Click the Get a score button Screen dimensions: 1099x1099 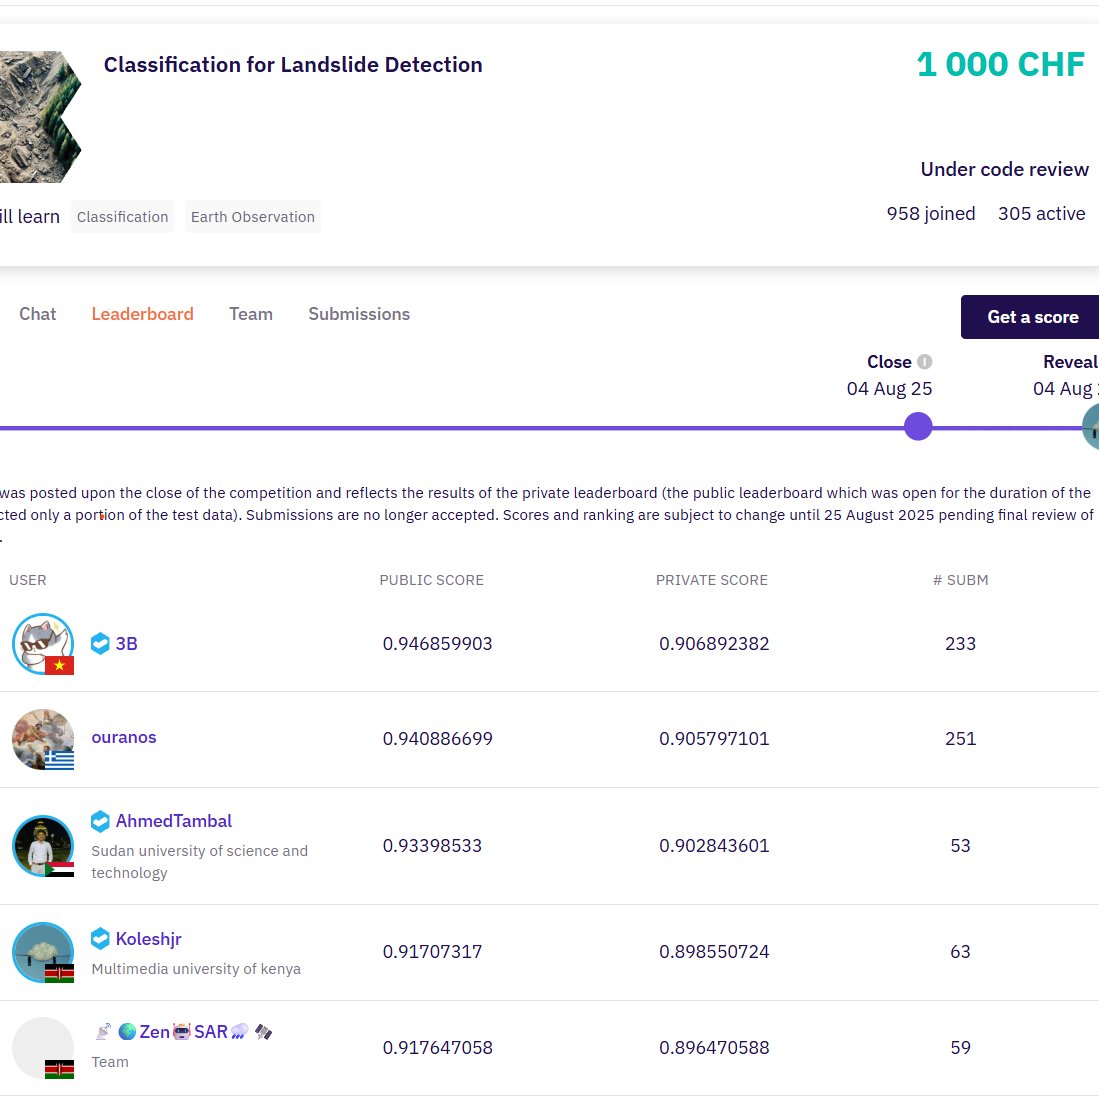coord(1030,317)
